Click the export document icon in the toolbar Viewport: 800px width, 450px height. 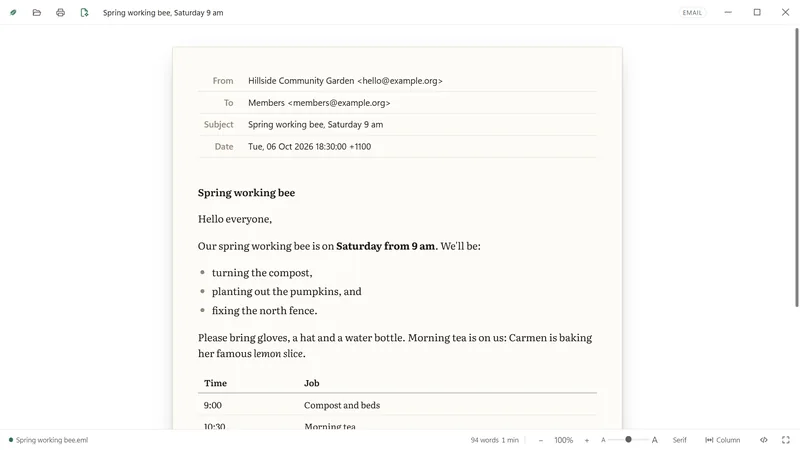click(84, 12)
